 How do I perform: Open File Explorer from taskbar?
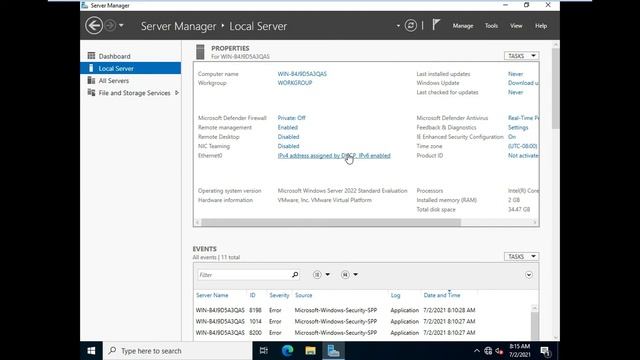click(x=311, y=351)
